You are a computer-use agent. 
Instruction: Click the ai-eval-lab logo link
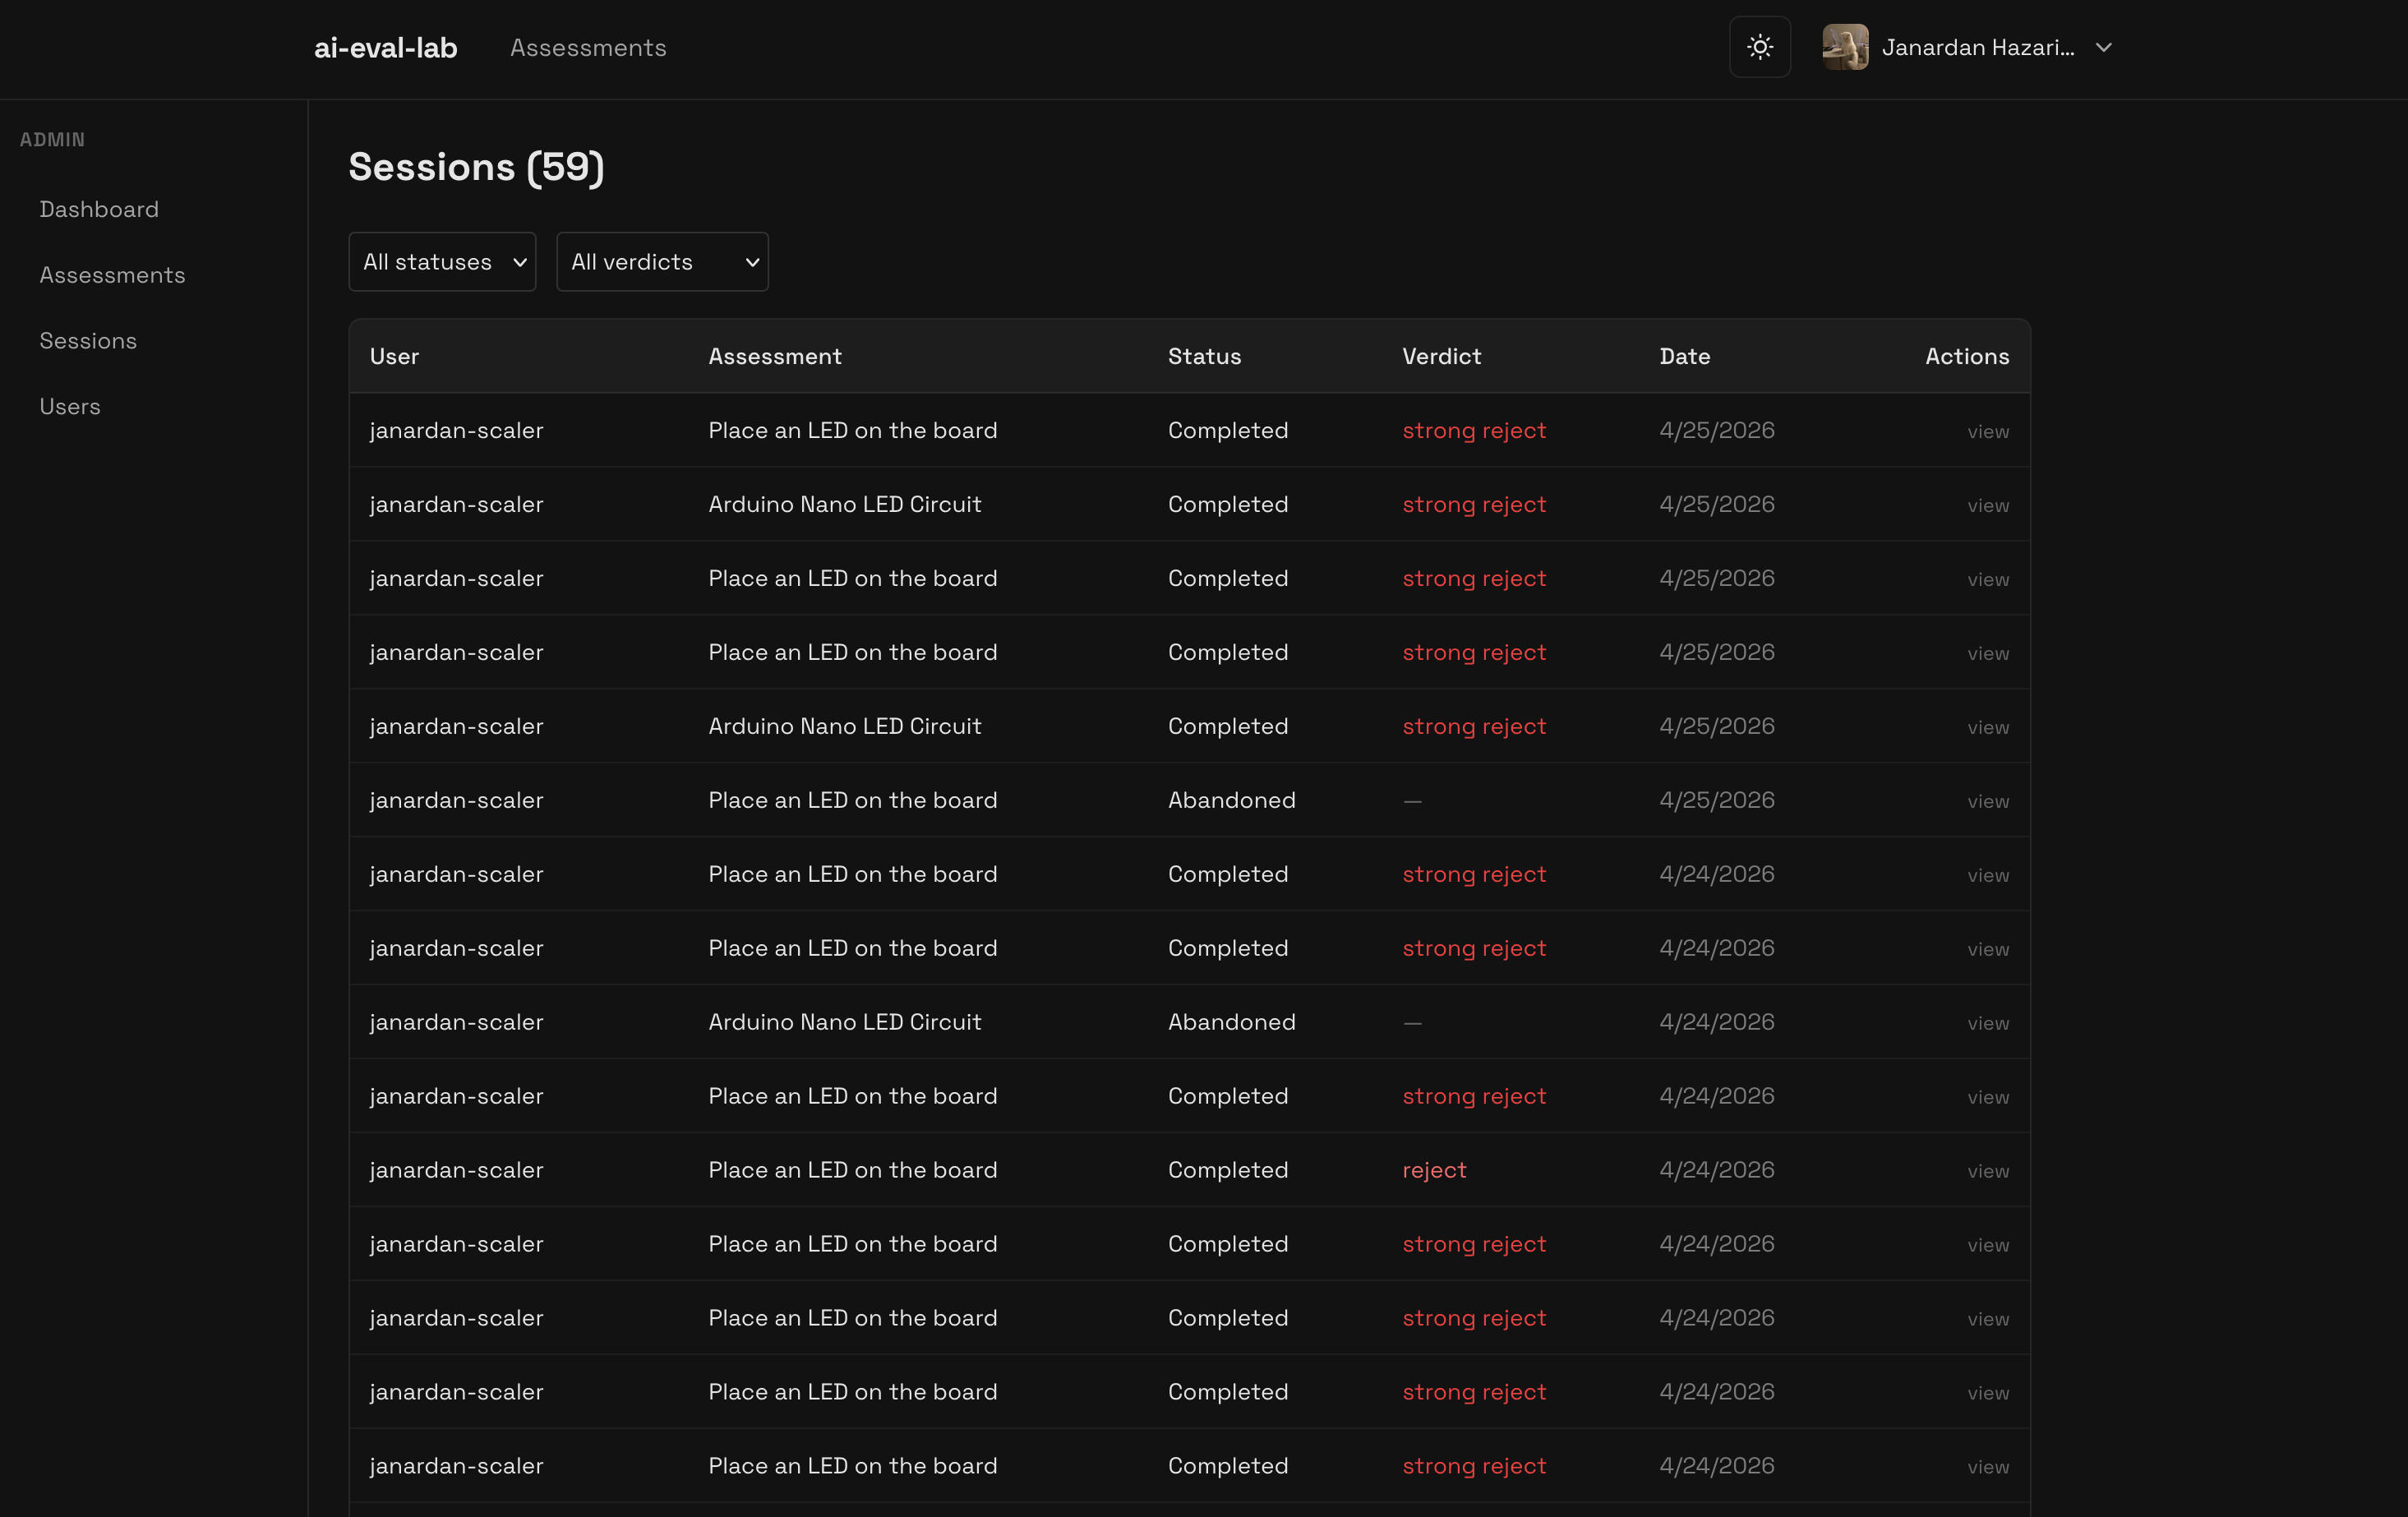click(x=385, y=47)
